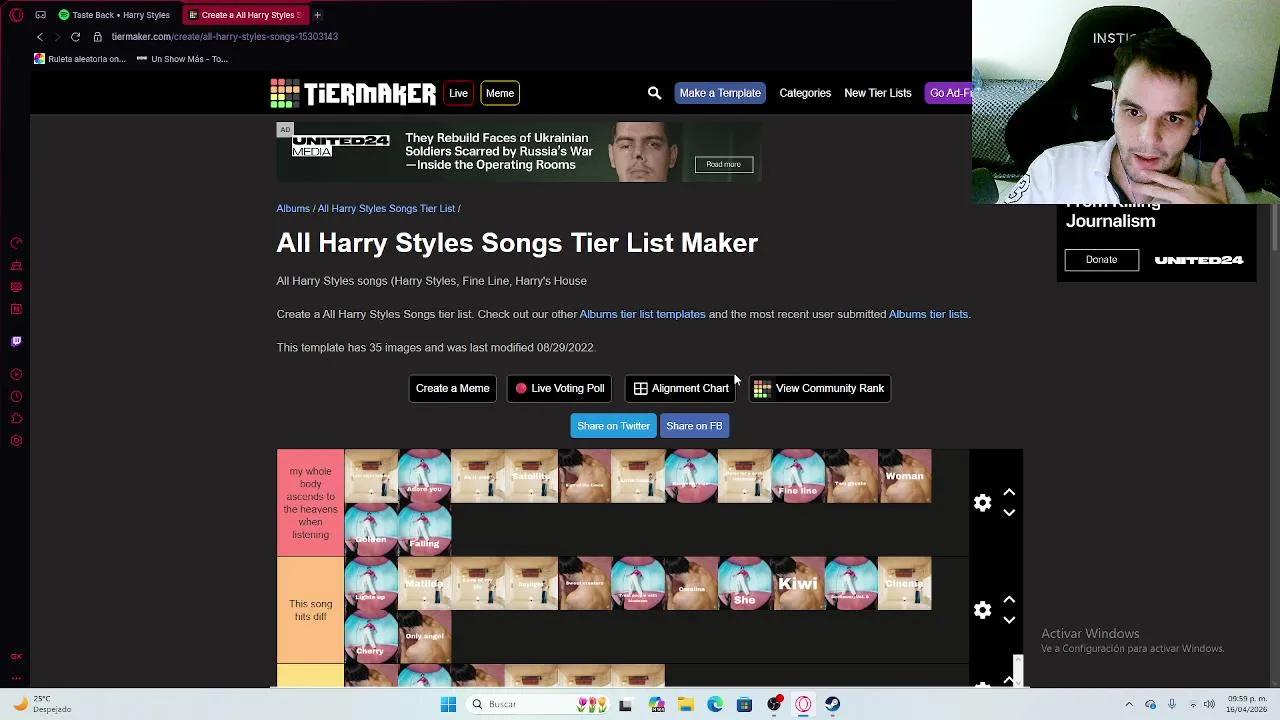
Task: Click the Go Ad-Free button
Action: [949, 93]
